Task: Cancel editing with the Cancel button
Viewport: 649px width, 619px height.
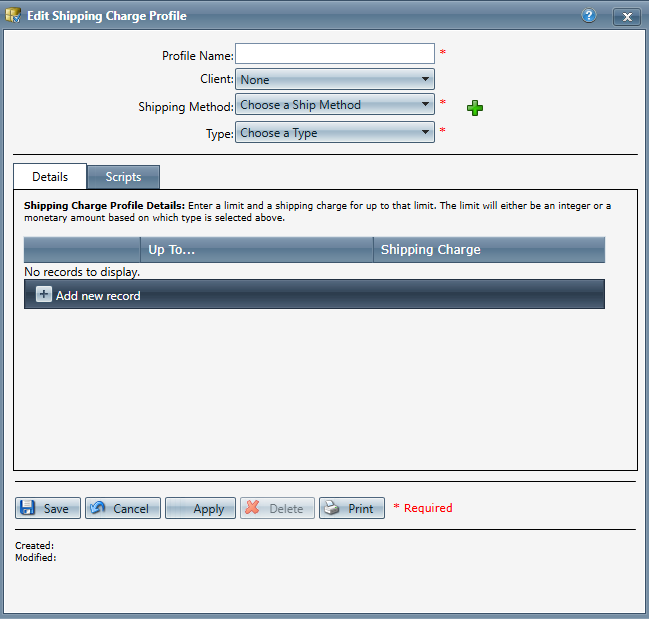Action: 122,508
